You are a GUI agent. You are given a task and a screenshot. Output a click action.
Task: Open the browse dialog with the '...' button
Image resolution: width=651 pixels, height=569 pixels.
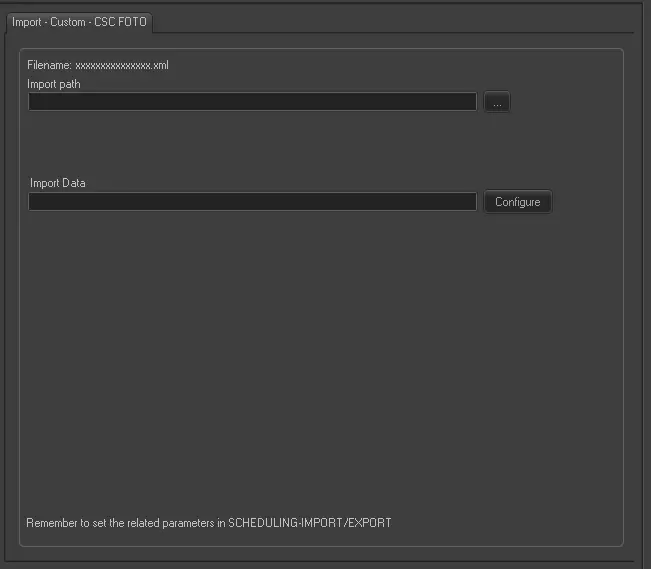click(497, 102)
